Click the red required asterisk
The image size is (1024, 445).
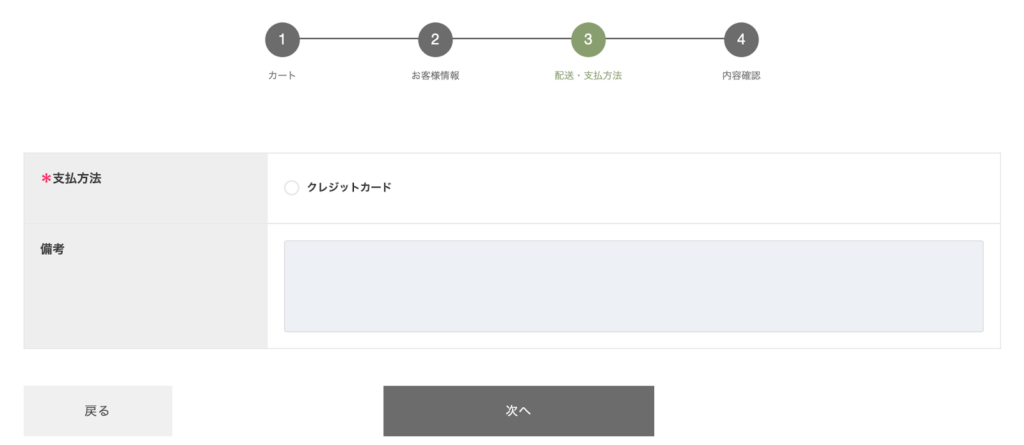(45, 179)
